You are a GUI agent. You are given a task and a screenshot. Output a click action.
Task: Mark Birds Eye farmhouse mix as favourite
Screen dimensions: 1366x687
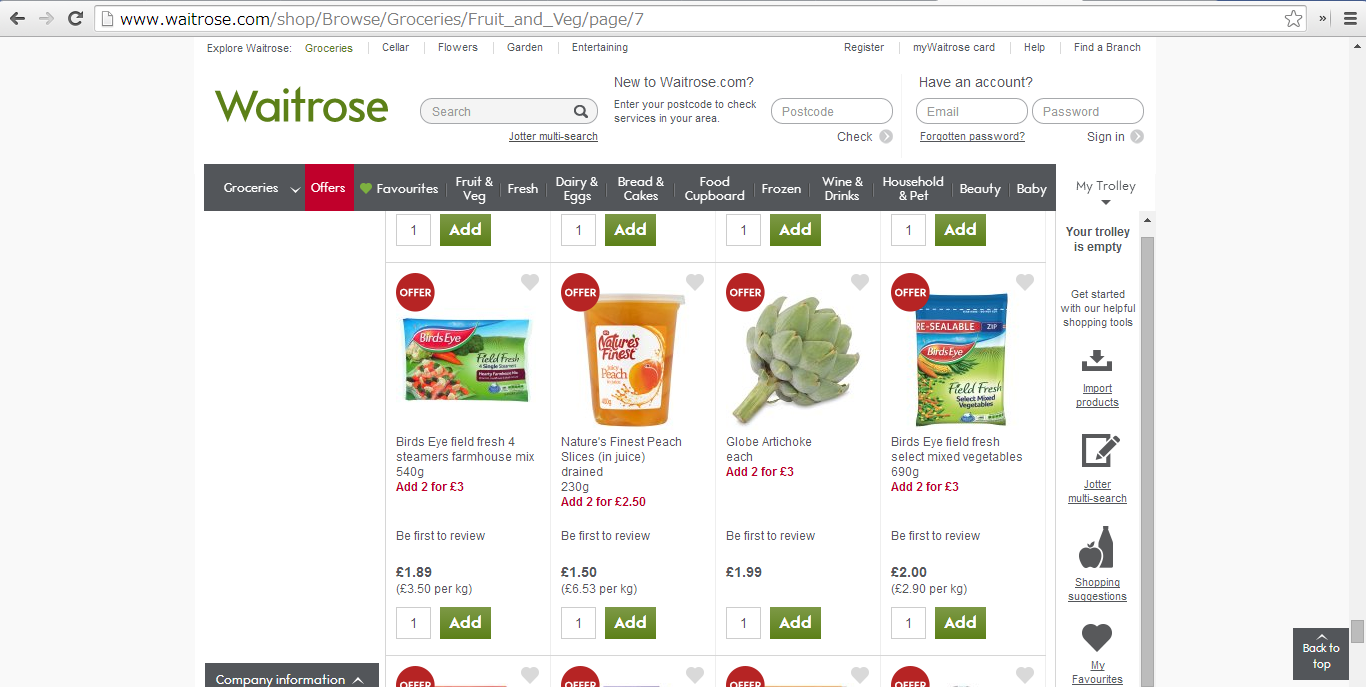click(530, 283)
